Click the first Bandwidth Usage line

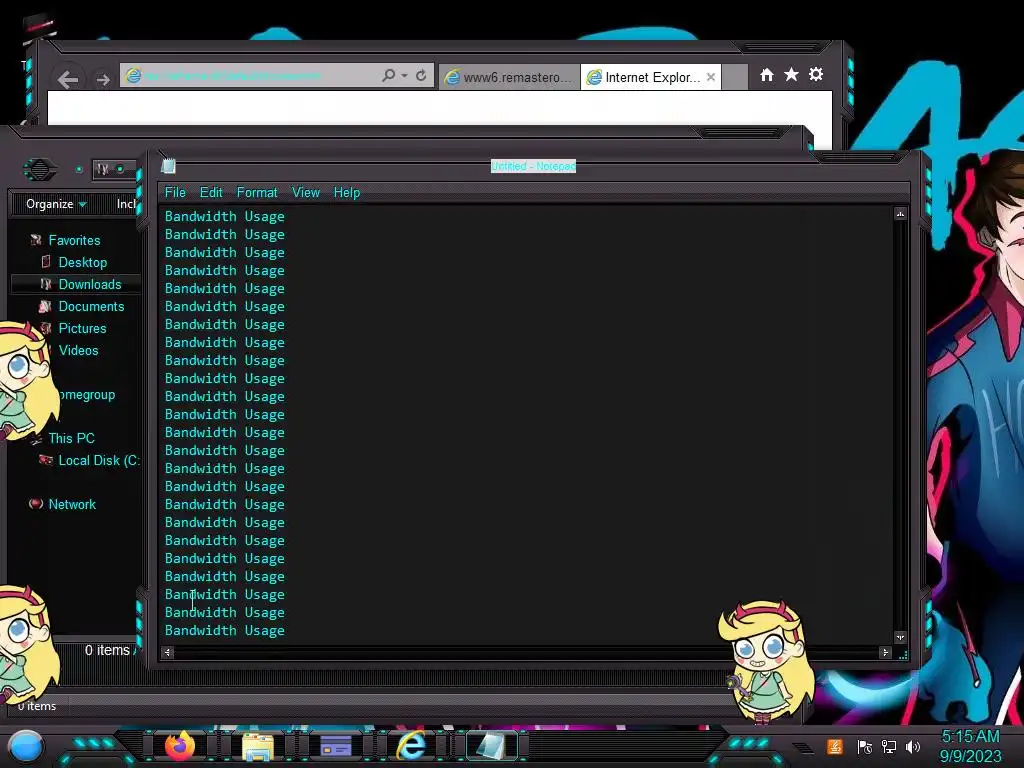tap(225, 216)
